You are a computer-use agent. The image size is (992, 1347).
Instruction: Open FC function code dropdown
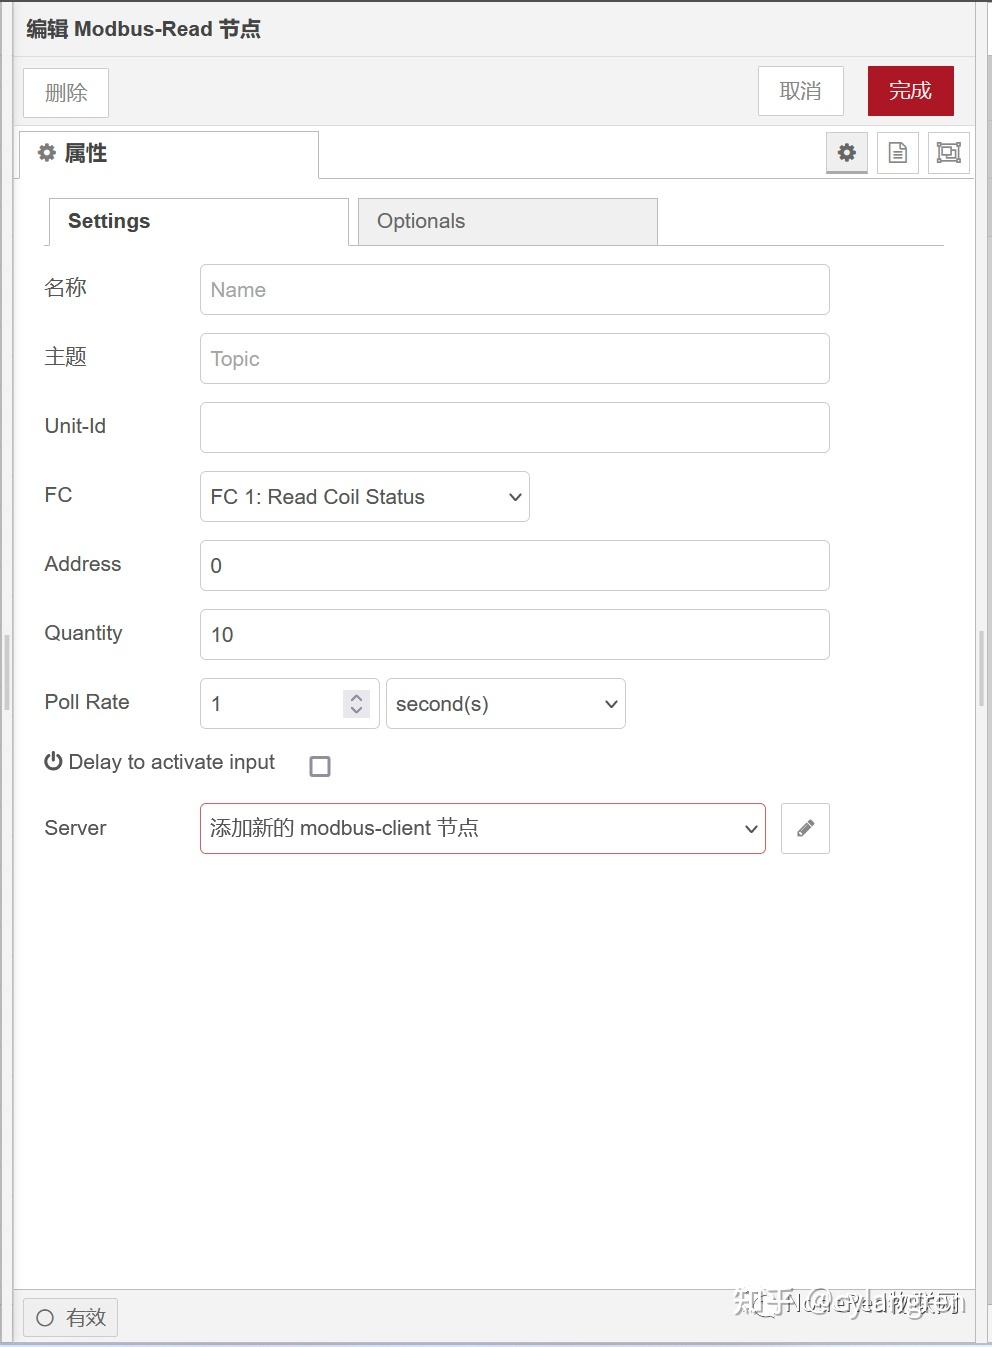[365, 497]
